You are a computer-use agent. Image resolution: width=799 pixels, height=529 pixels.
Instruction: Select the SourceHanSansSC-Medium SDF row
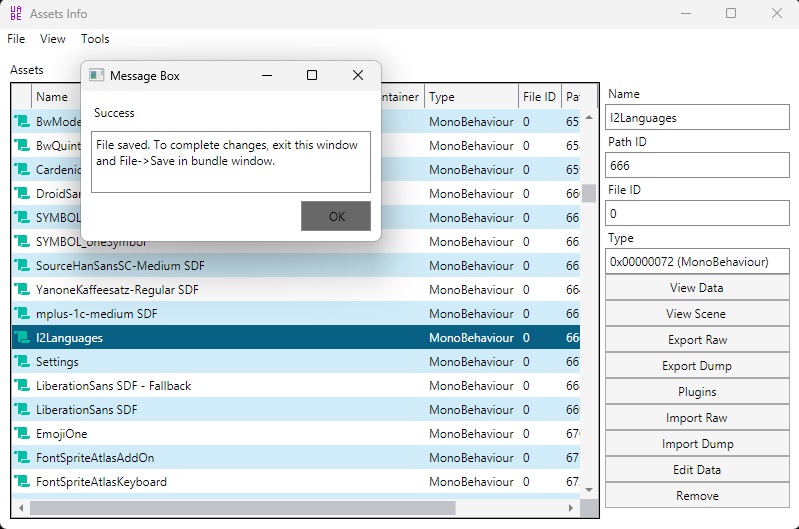tap(296, 266)
